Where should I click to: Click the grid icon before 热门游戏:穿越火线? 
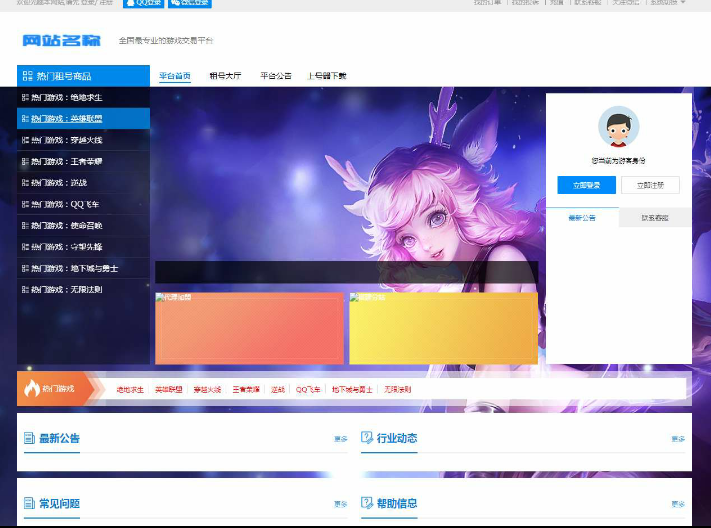coord(25,140)
